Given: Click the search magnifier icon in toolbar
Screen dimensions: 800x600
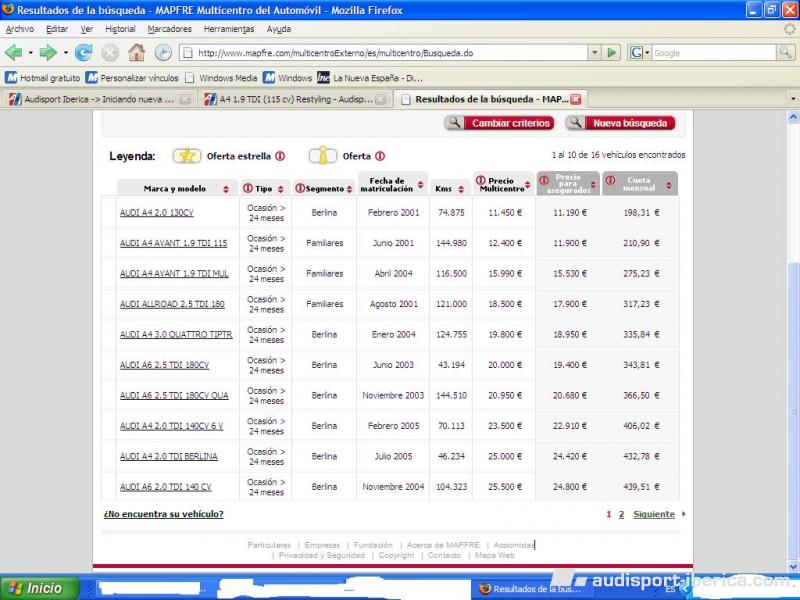Looking at the screenshot, I should [x=785, y=53].
